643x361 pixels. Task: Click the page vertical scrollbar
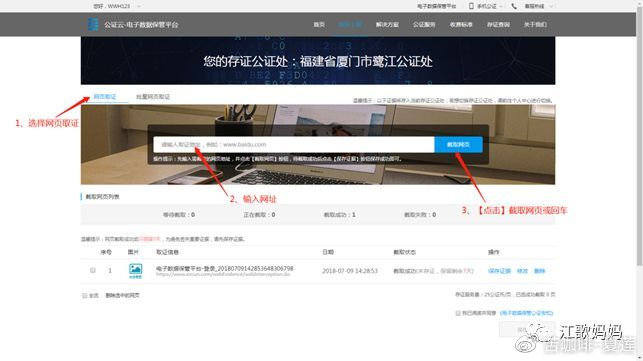640,135
